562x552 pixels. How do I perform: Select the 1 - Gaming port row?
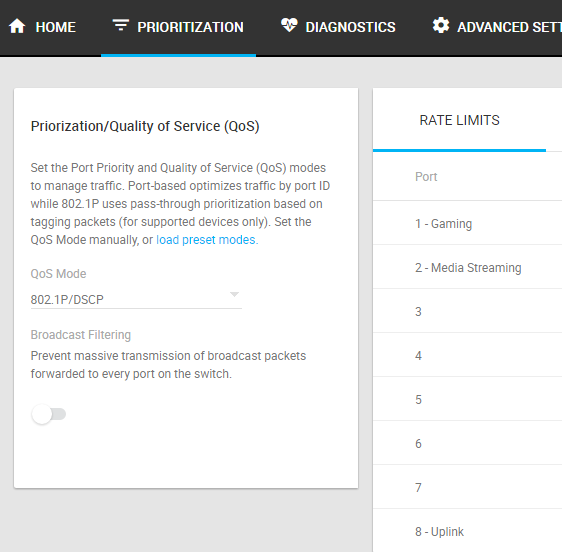click(467, 224)
